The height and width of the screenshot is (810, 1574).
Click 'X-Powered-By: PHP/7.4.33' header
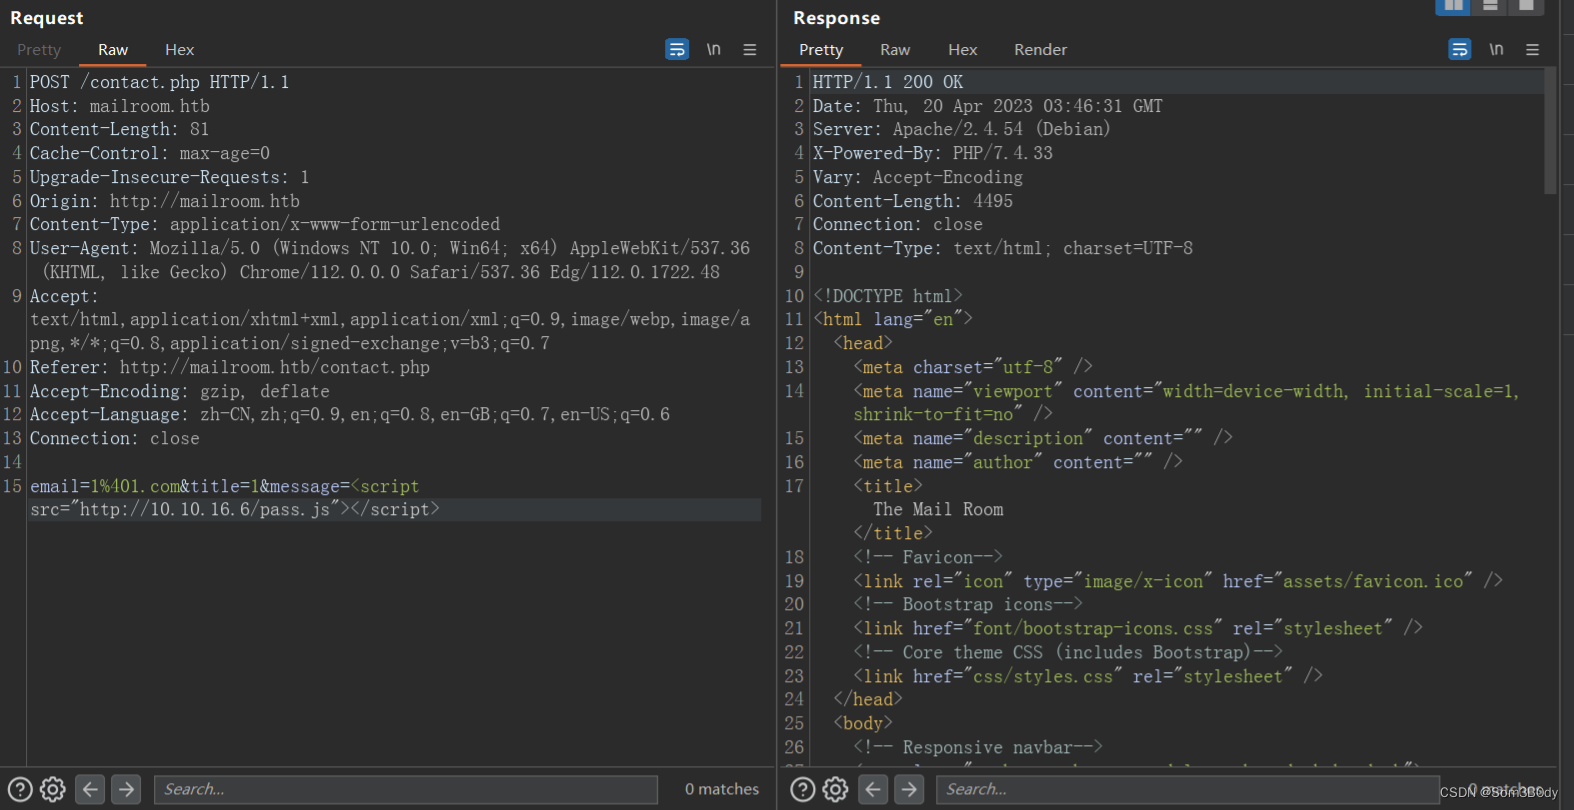click(x=933, y=153)
